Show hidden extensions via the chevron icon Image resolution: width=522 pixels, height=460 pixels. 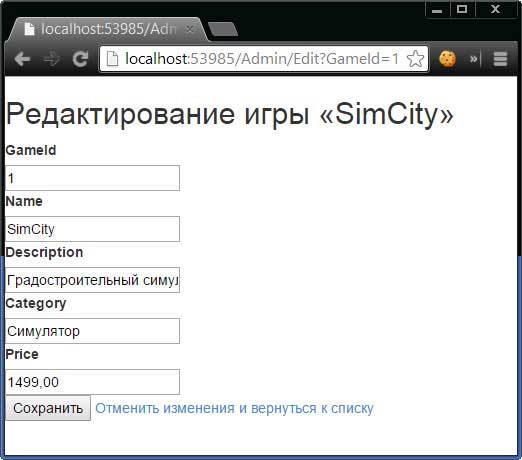click(473, 59)
